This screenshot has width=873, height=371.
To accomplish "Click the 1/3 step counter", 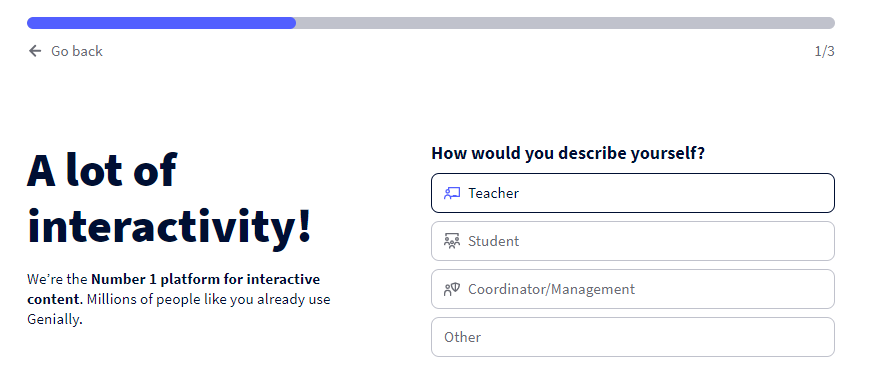I will (825, 52).
